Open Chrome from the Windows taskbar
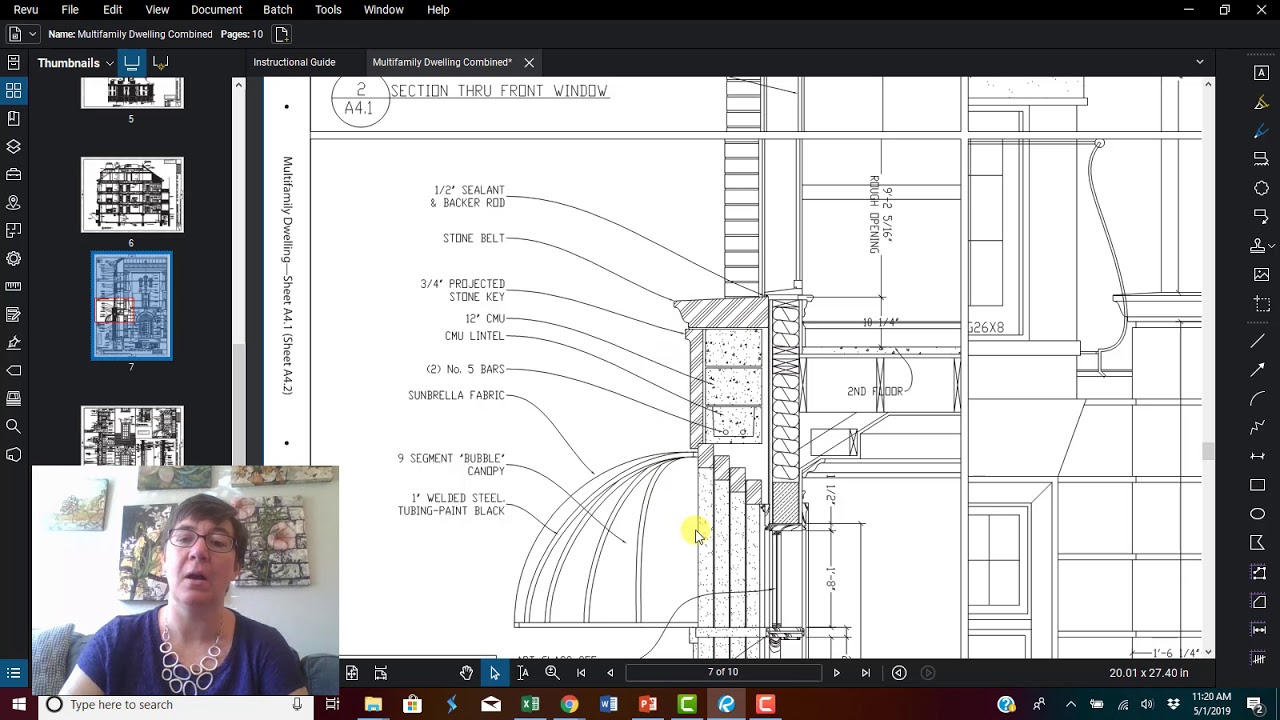1280x720 pixels. (569, 705)
